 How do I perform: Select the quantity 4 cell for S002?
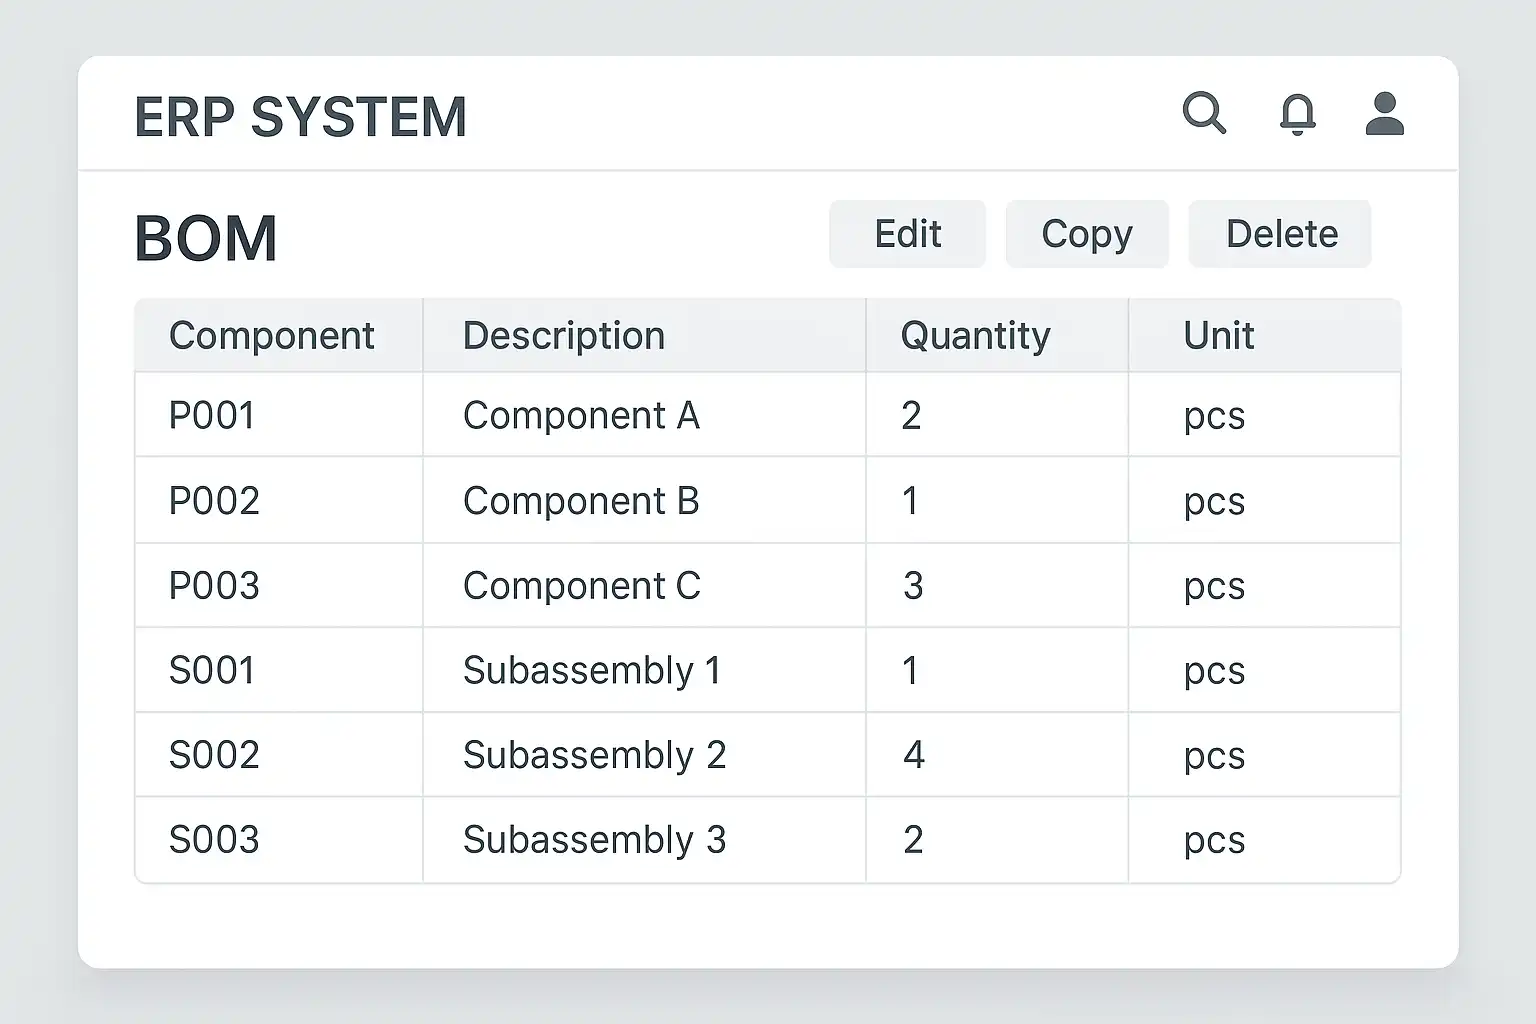coord(913,755)
